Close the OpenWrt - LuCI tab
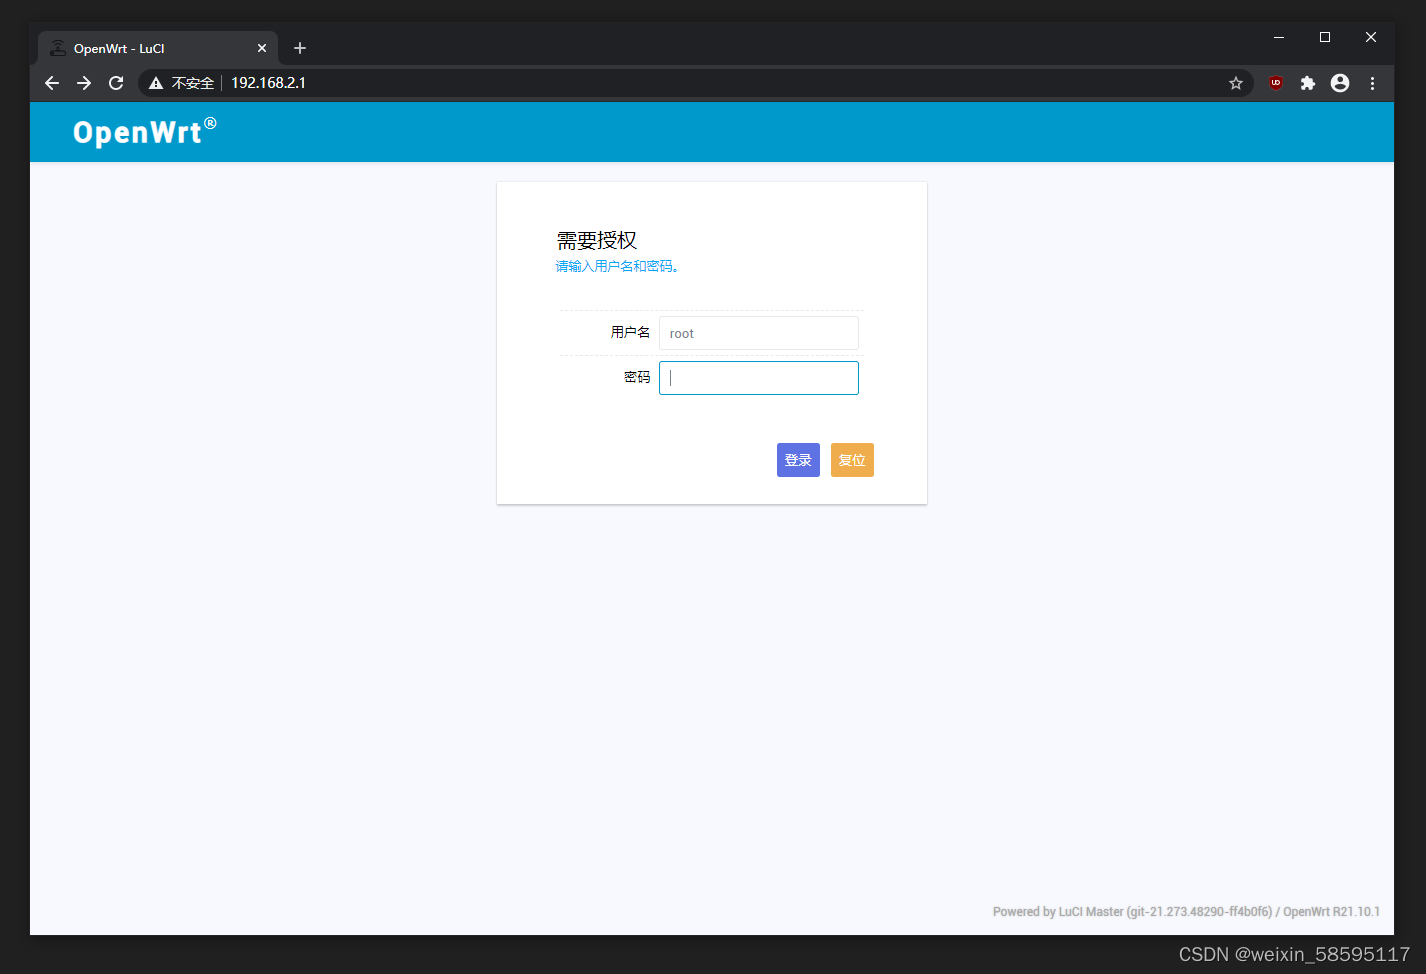This screenshot has height=974, width=1426. [262, 48]
